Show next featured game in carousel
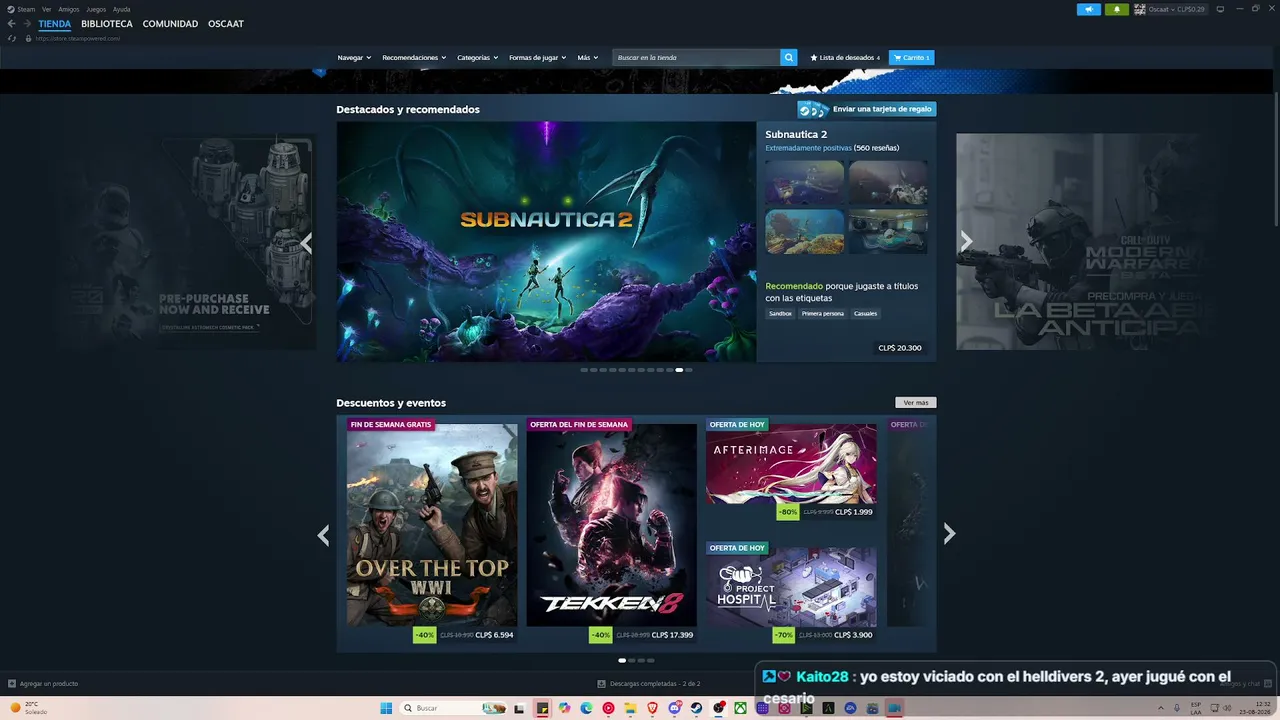Viewport: 1280px width, 720px height. point(966,241)
